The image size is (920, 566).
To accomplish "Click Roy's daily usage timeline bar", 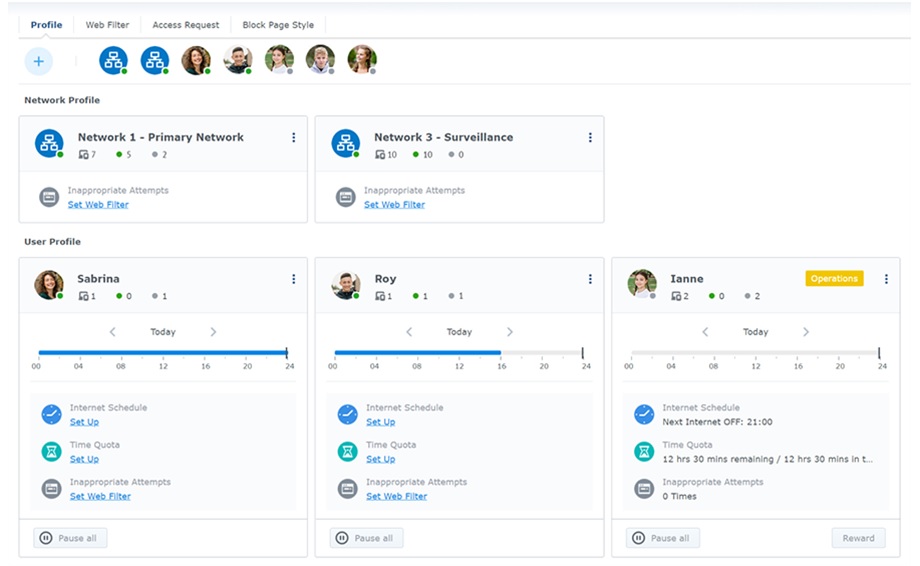I will (459, 353).
